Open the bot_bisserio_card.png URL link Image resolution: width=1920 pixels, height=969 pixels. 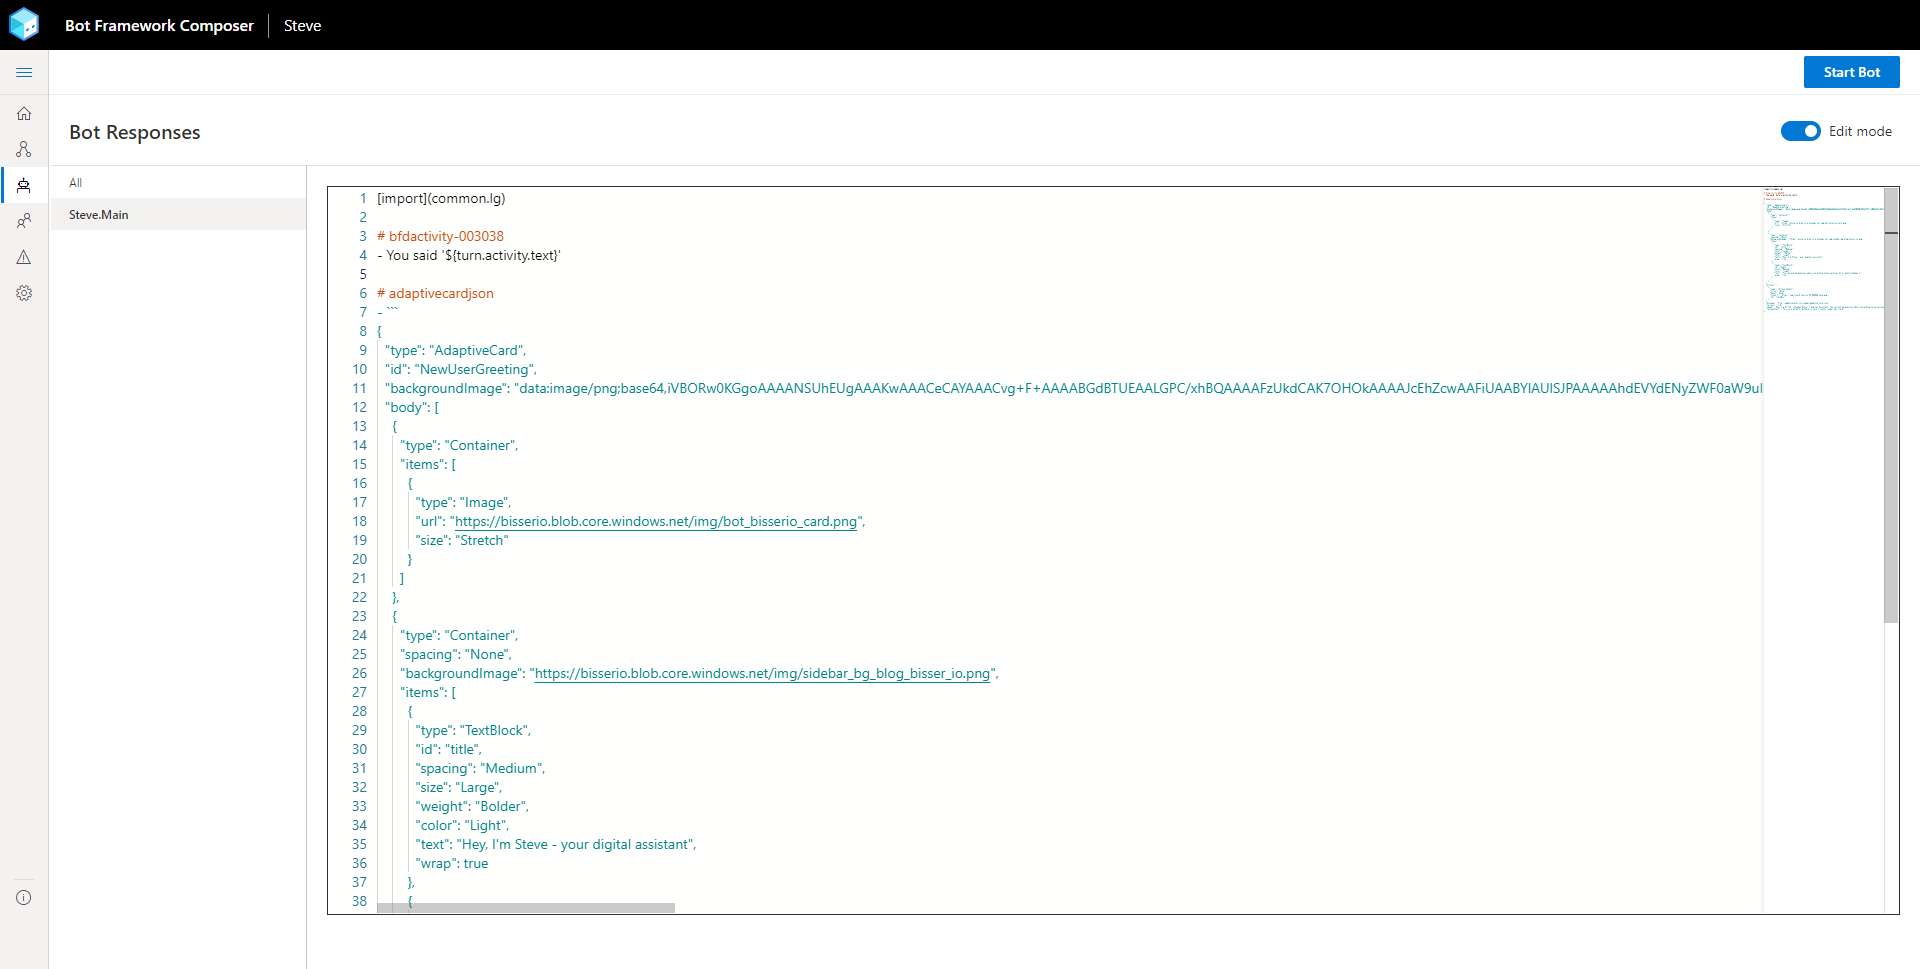(656, 521)
